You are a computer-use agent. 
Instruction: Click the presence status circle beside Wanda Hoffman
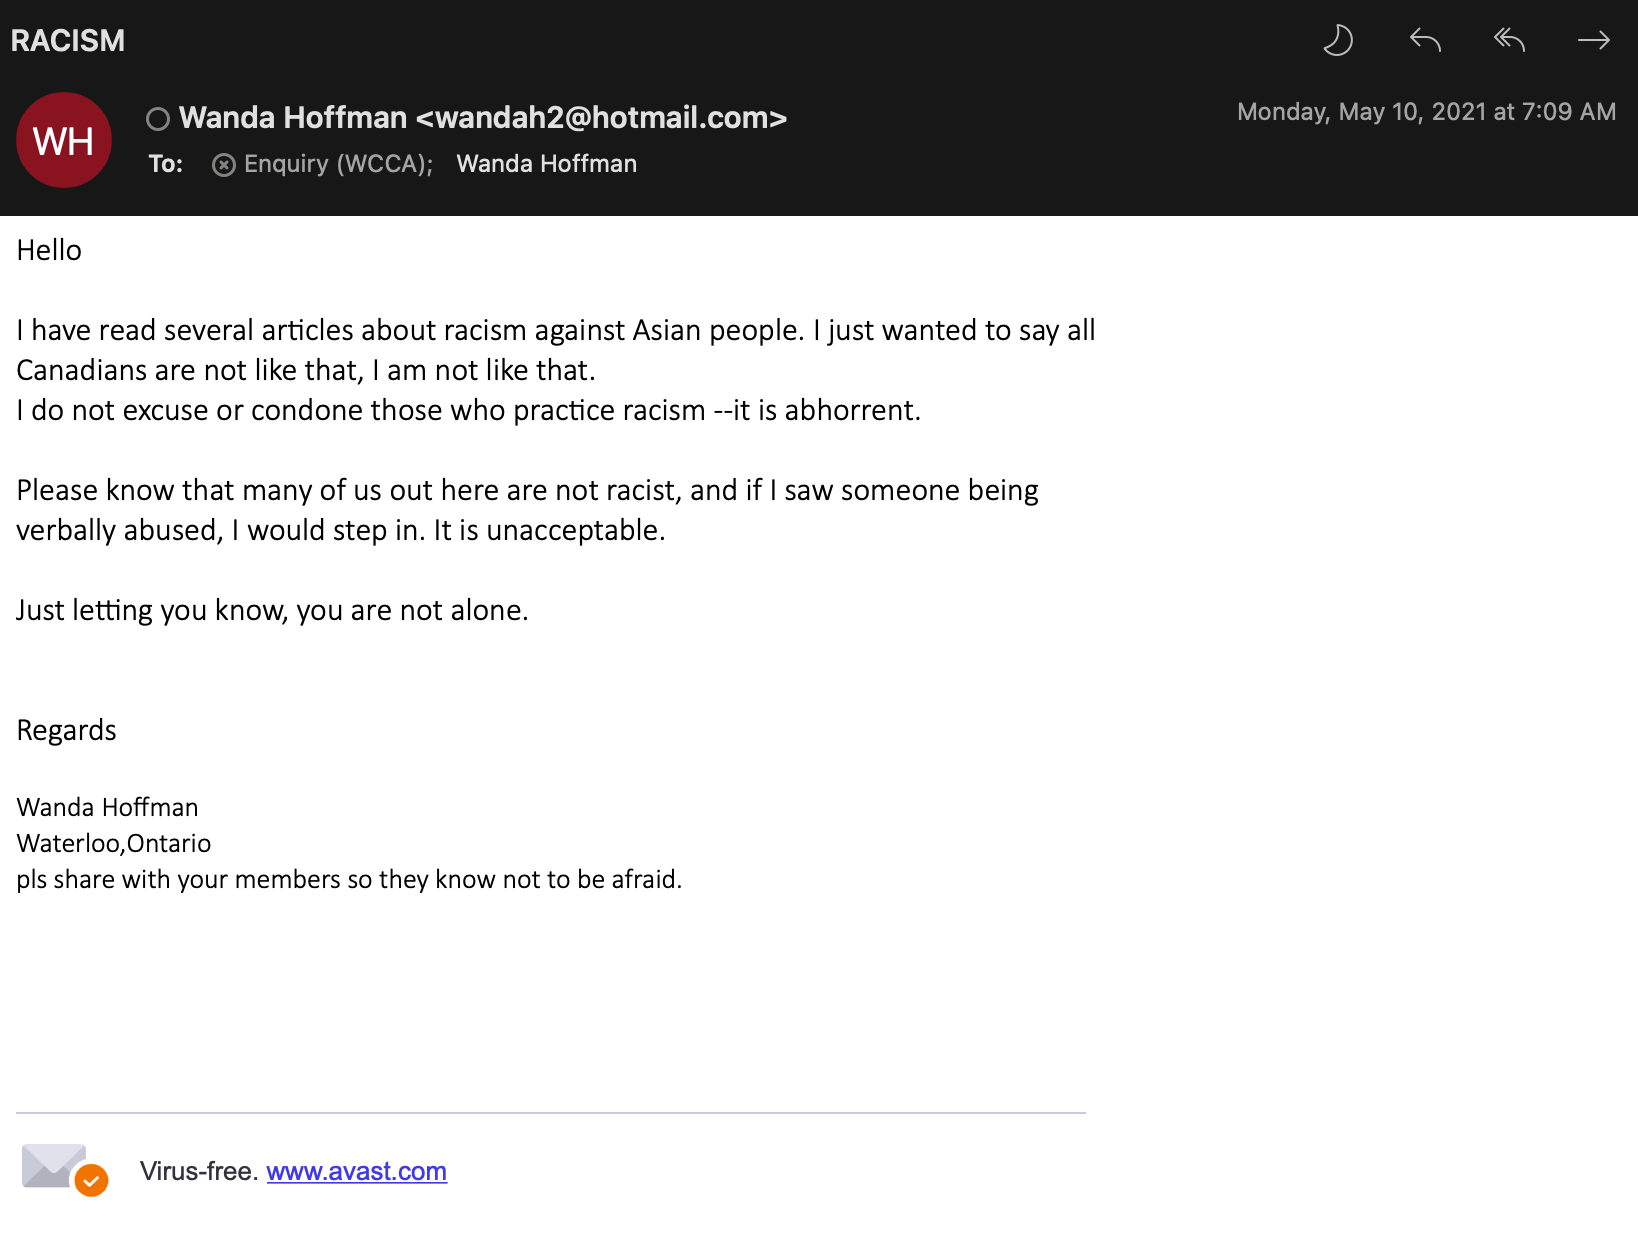(x=158, y=119)
